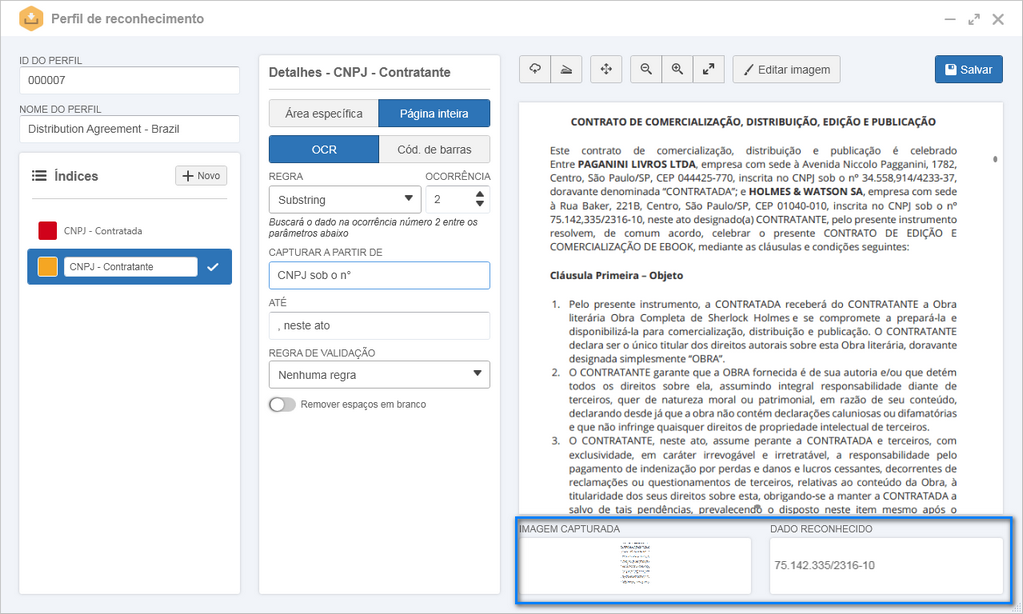The image size is (1023, 614).
Task: Close the Perfil de reconhecimento window
Action: (998, 20)
